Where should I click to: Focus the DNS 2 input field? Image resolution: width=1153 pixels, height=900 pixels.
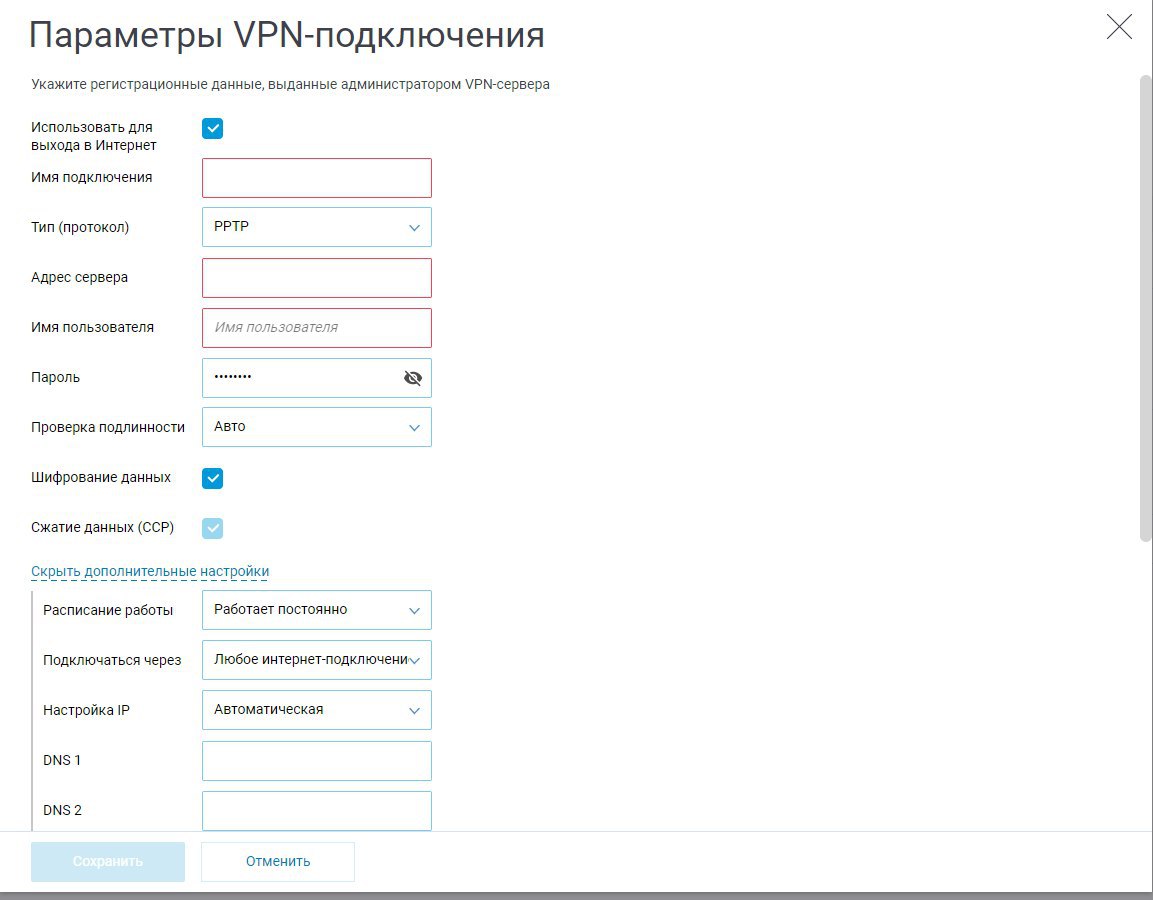(317, 811)
